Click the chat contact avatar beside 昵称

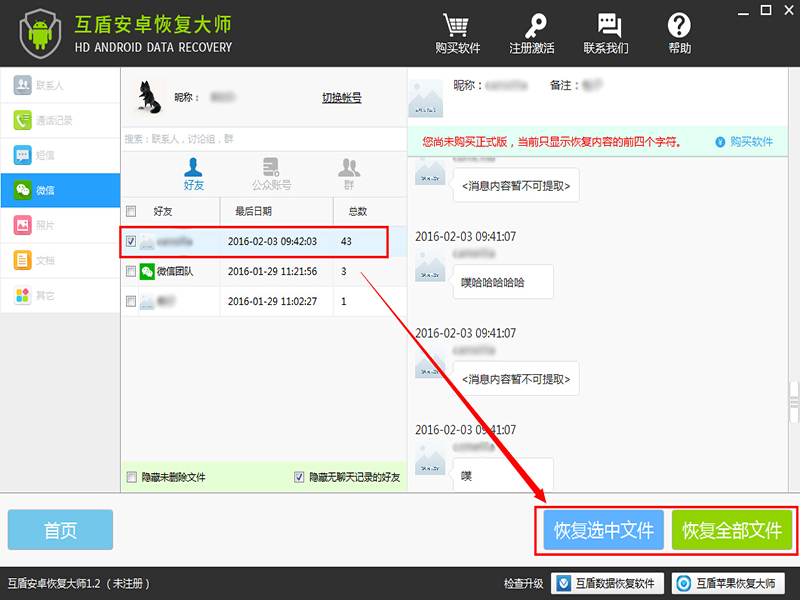coord(426,98)
